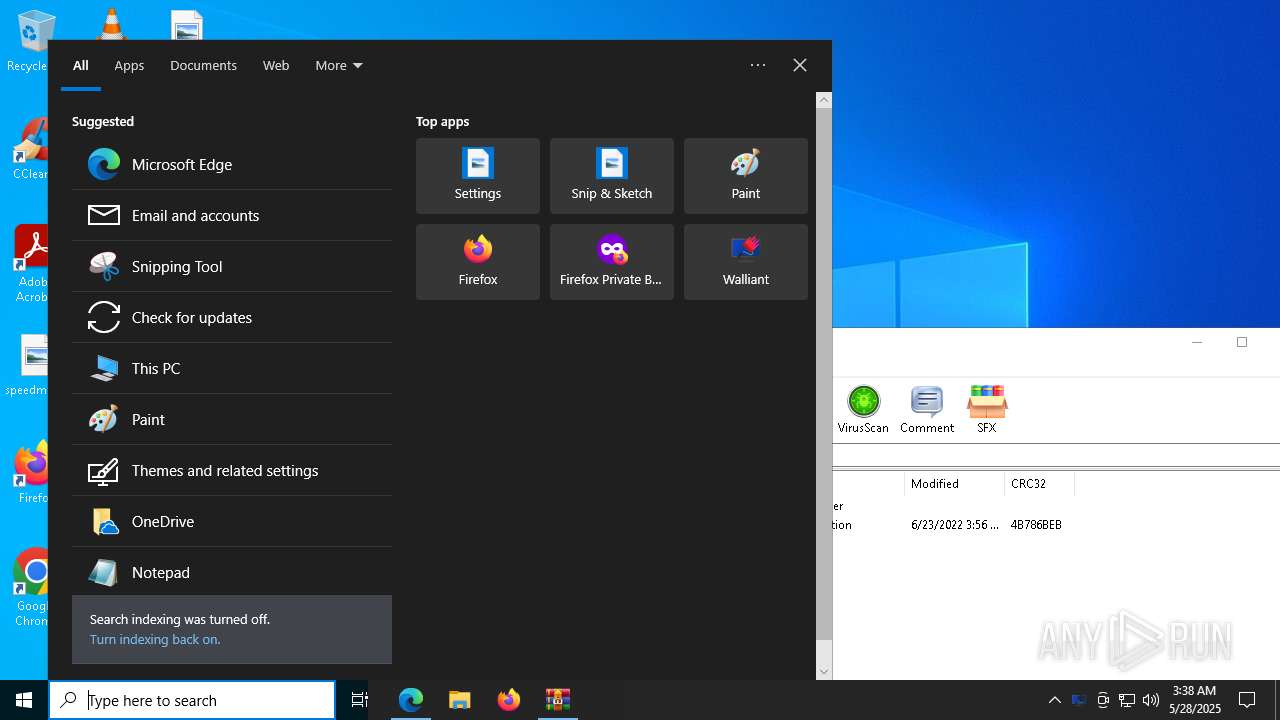The height and width of the screenshot is (720, 1280).
Task: Open Notepad from suggestions
Action: tap(232, 572)
